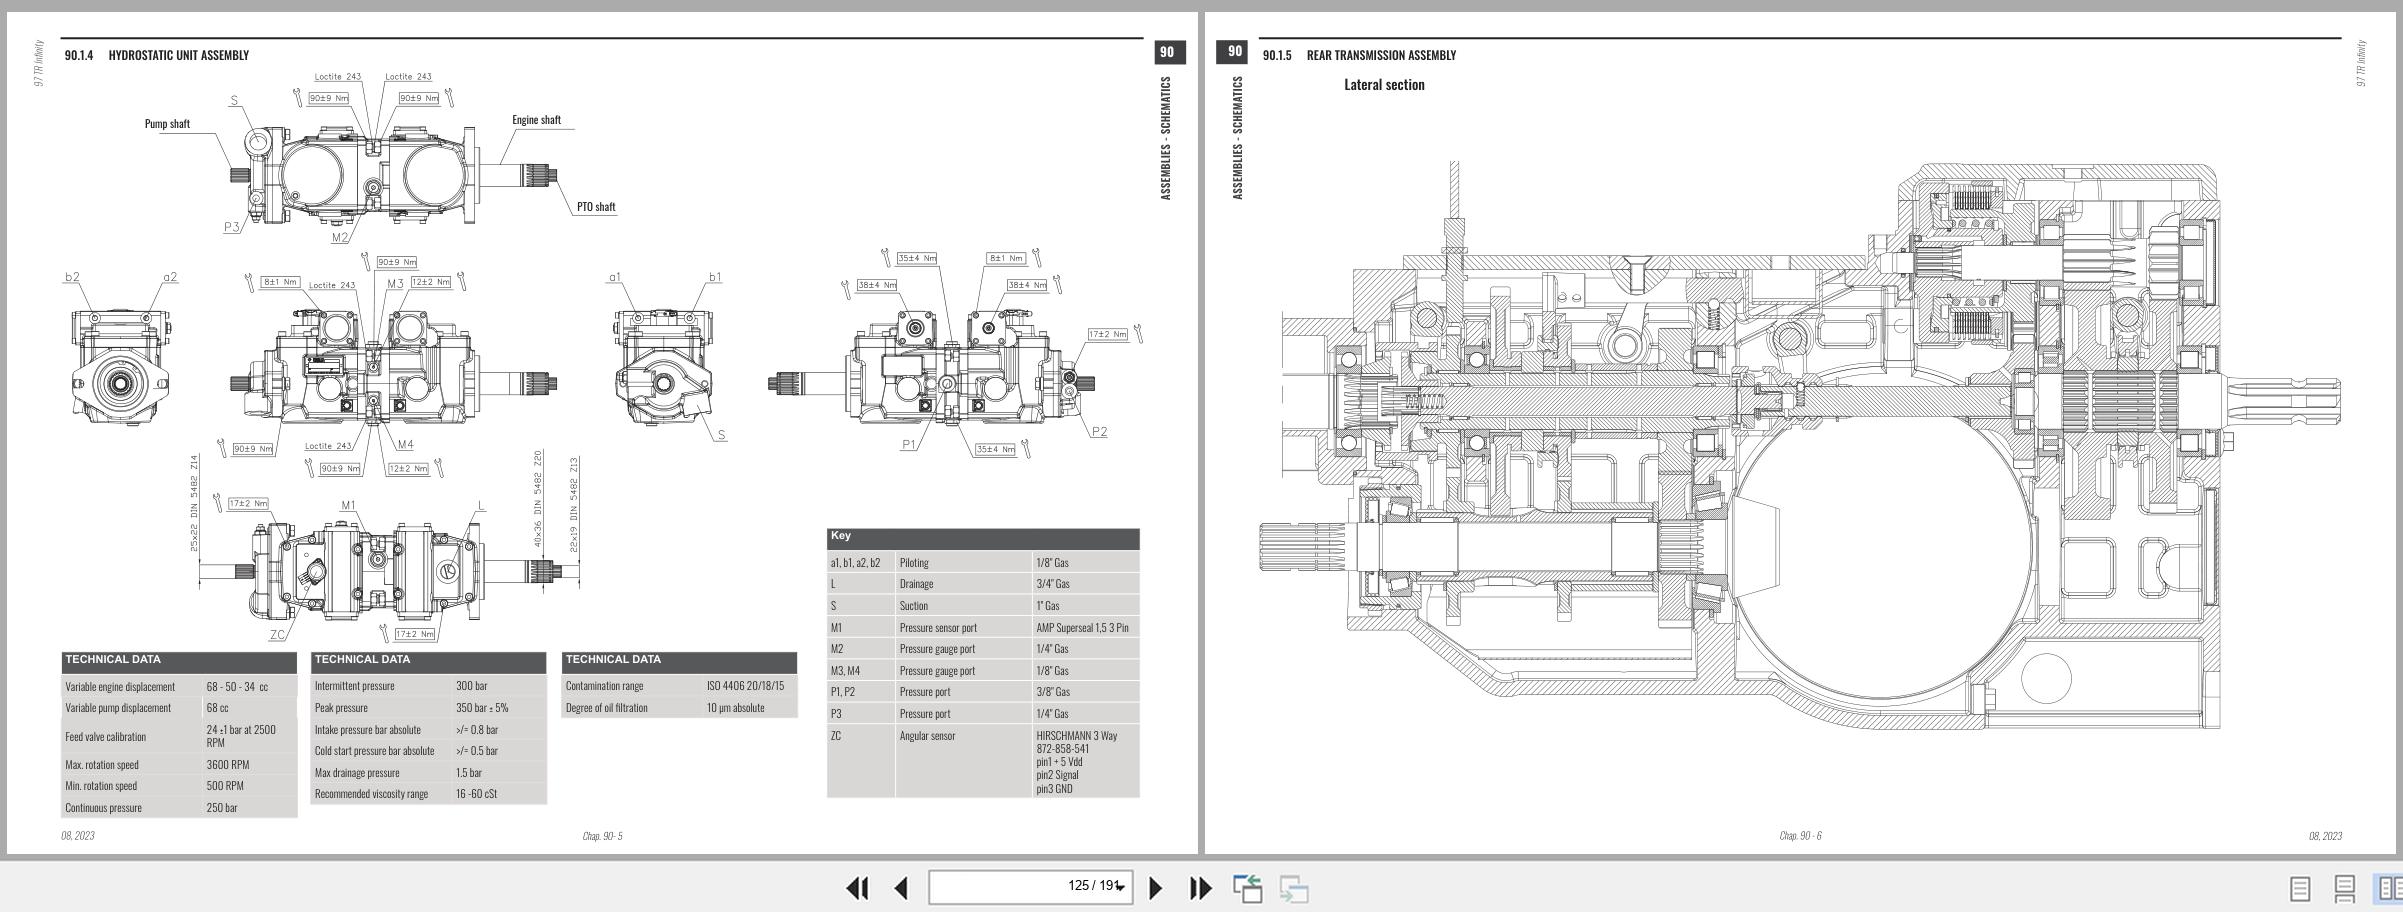This screenshot has width=2403, height=912.
Task: Go to the first page
Action: point(857,888)
